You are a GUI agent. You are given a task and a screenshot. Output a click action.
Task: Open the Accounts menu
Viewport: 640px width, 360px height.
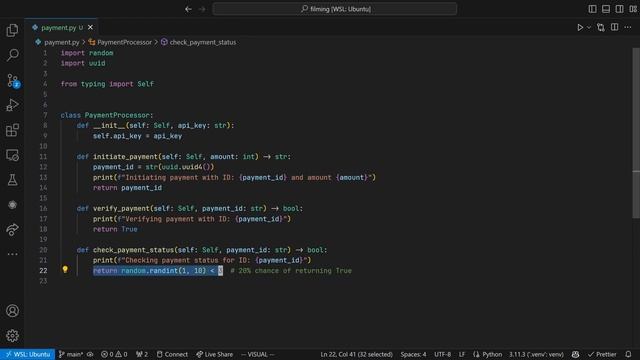click(x=12, y=311)
